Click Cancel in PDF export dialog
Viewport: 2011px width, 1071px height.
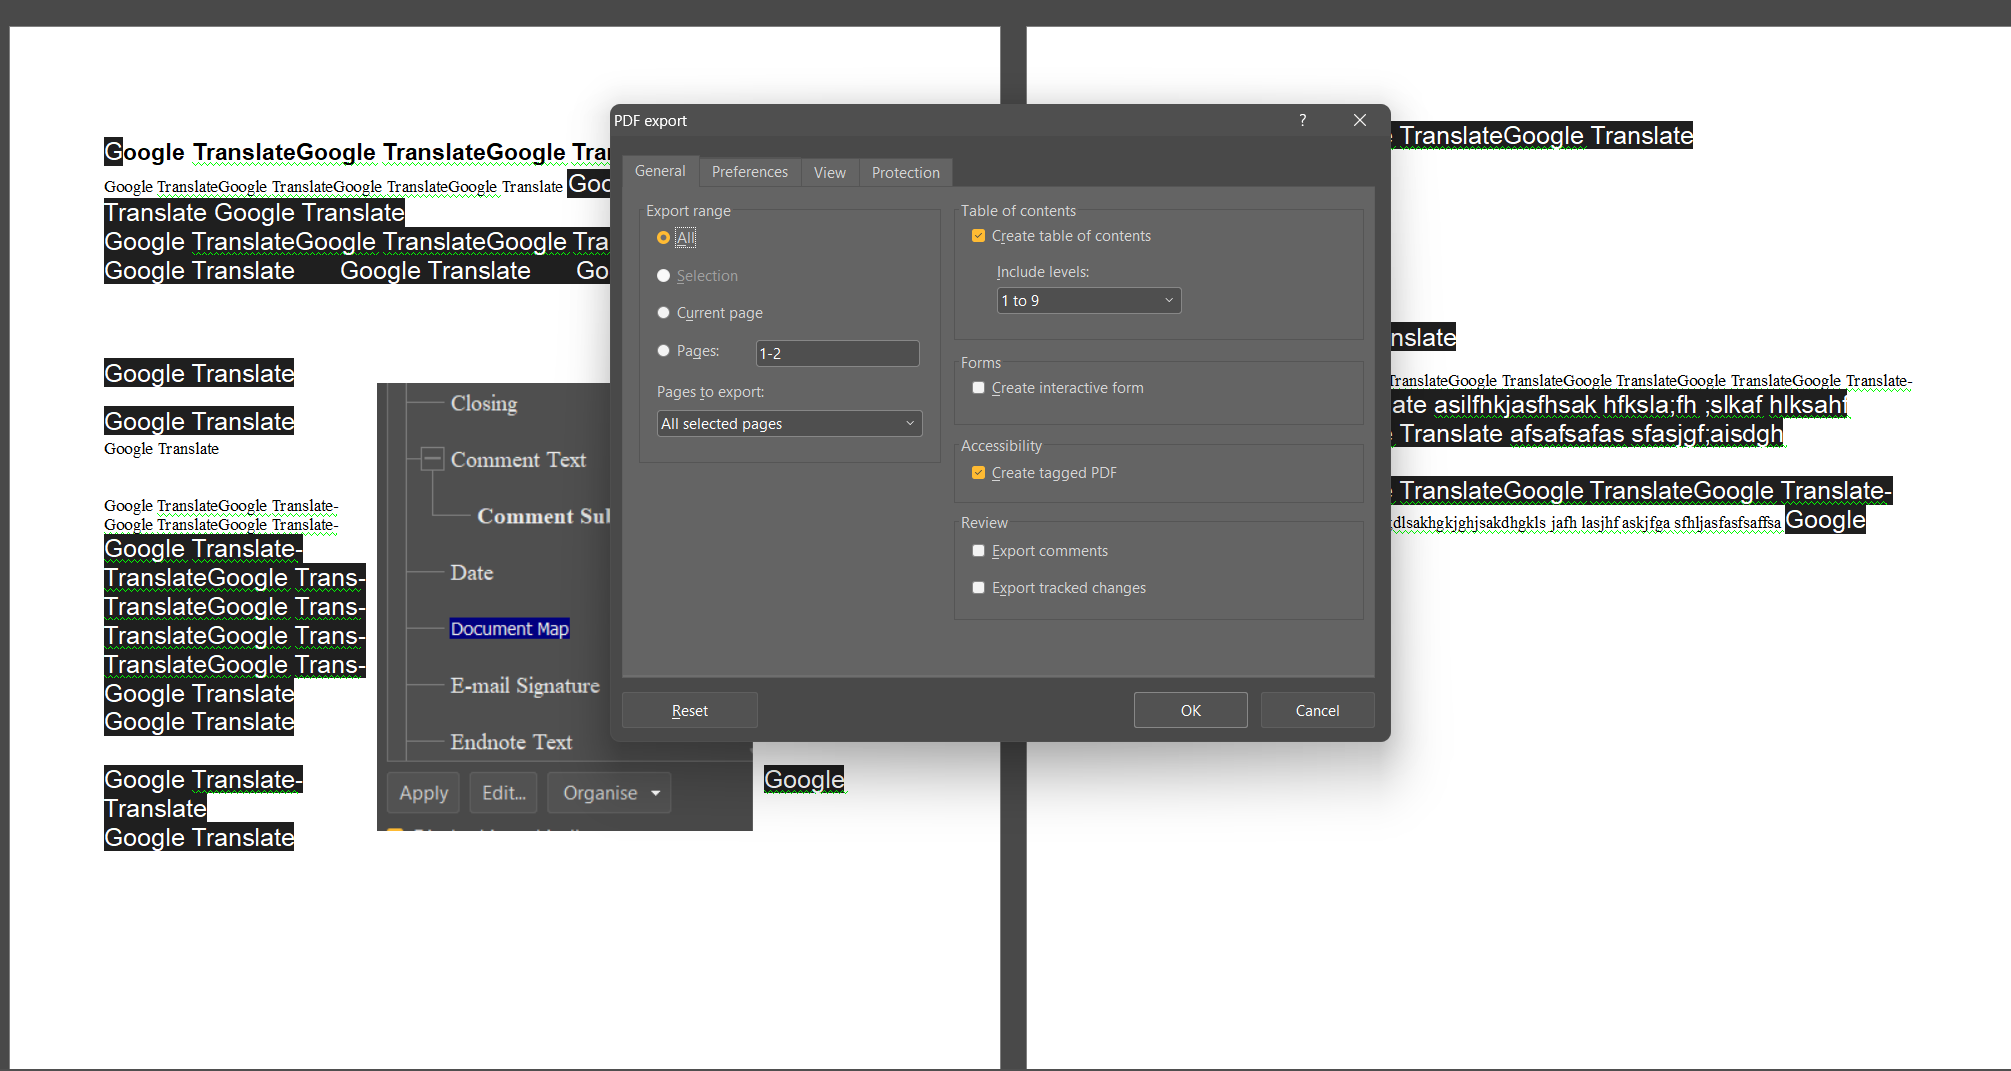point(1317,710)
